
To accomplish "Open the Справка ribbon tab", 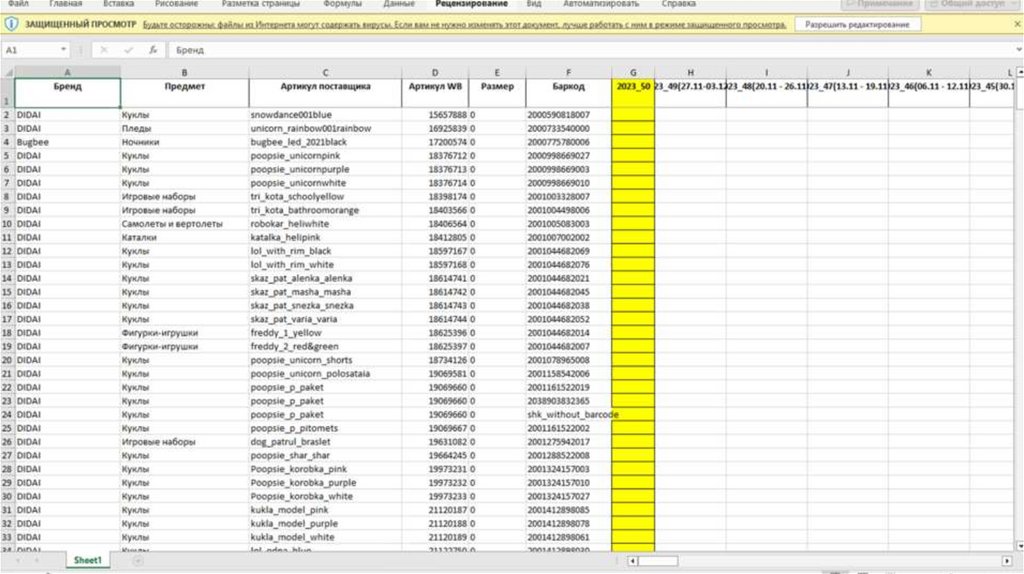I will pyautogui.click(x=679, y=4).
